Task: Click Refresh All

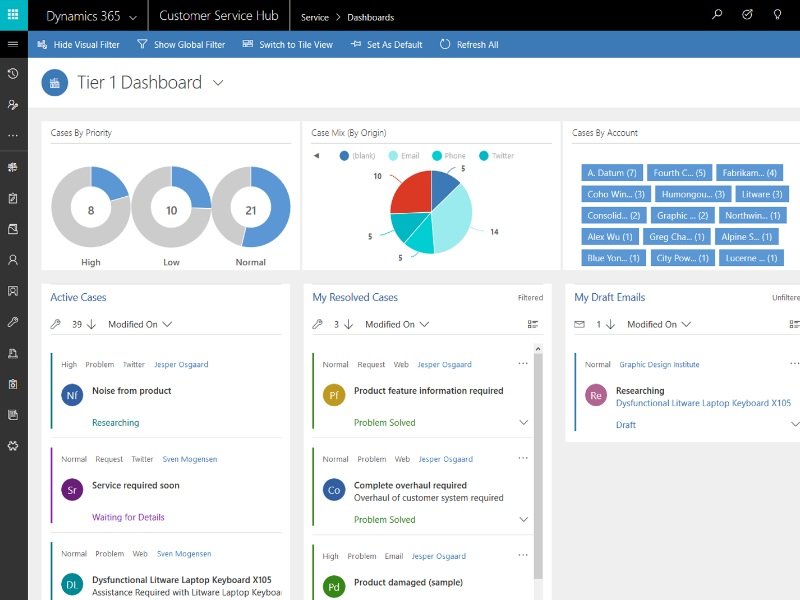Action: pyautogui.click(x=469, y=44)
